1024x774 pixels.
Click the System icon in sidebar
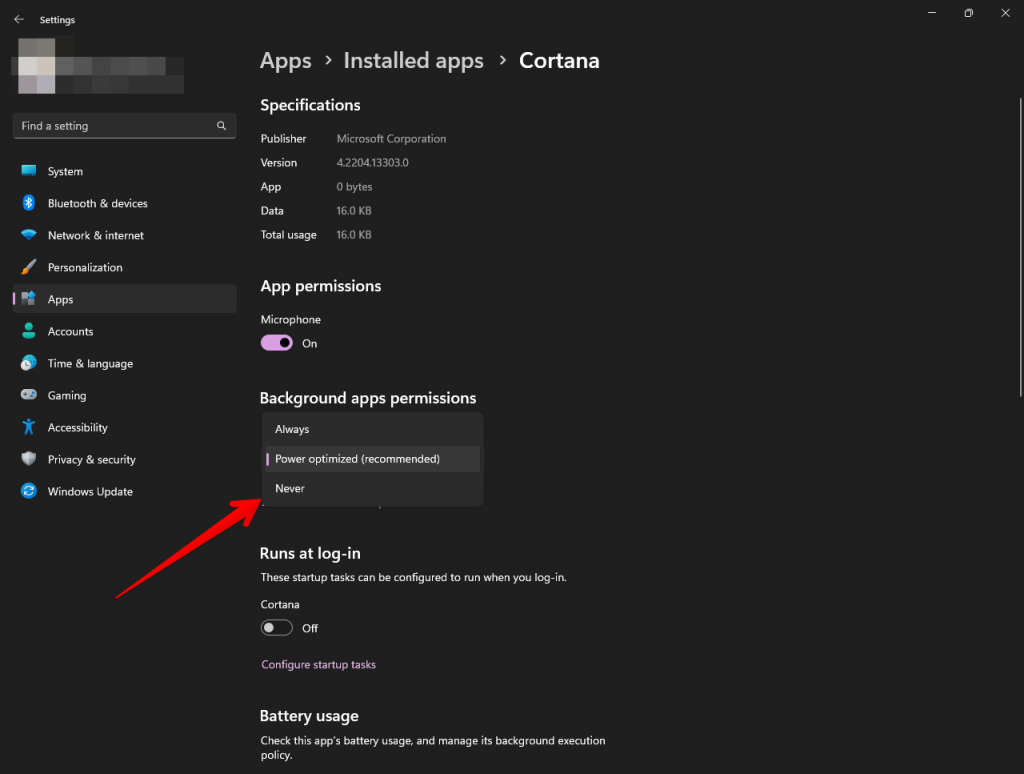[x=28, y=171]
